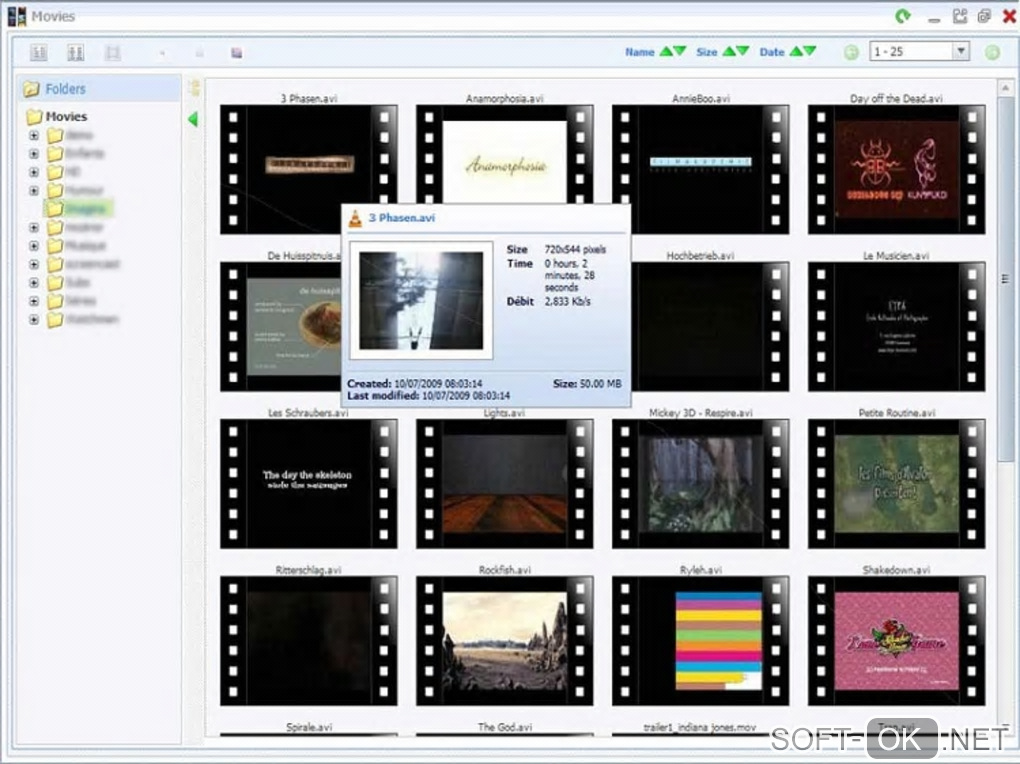Collapse the Folders panel with green arrow
The height and width of the screenshot is (764, 1020).
(x=193, y=120)
